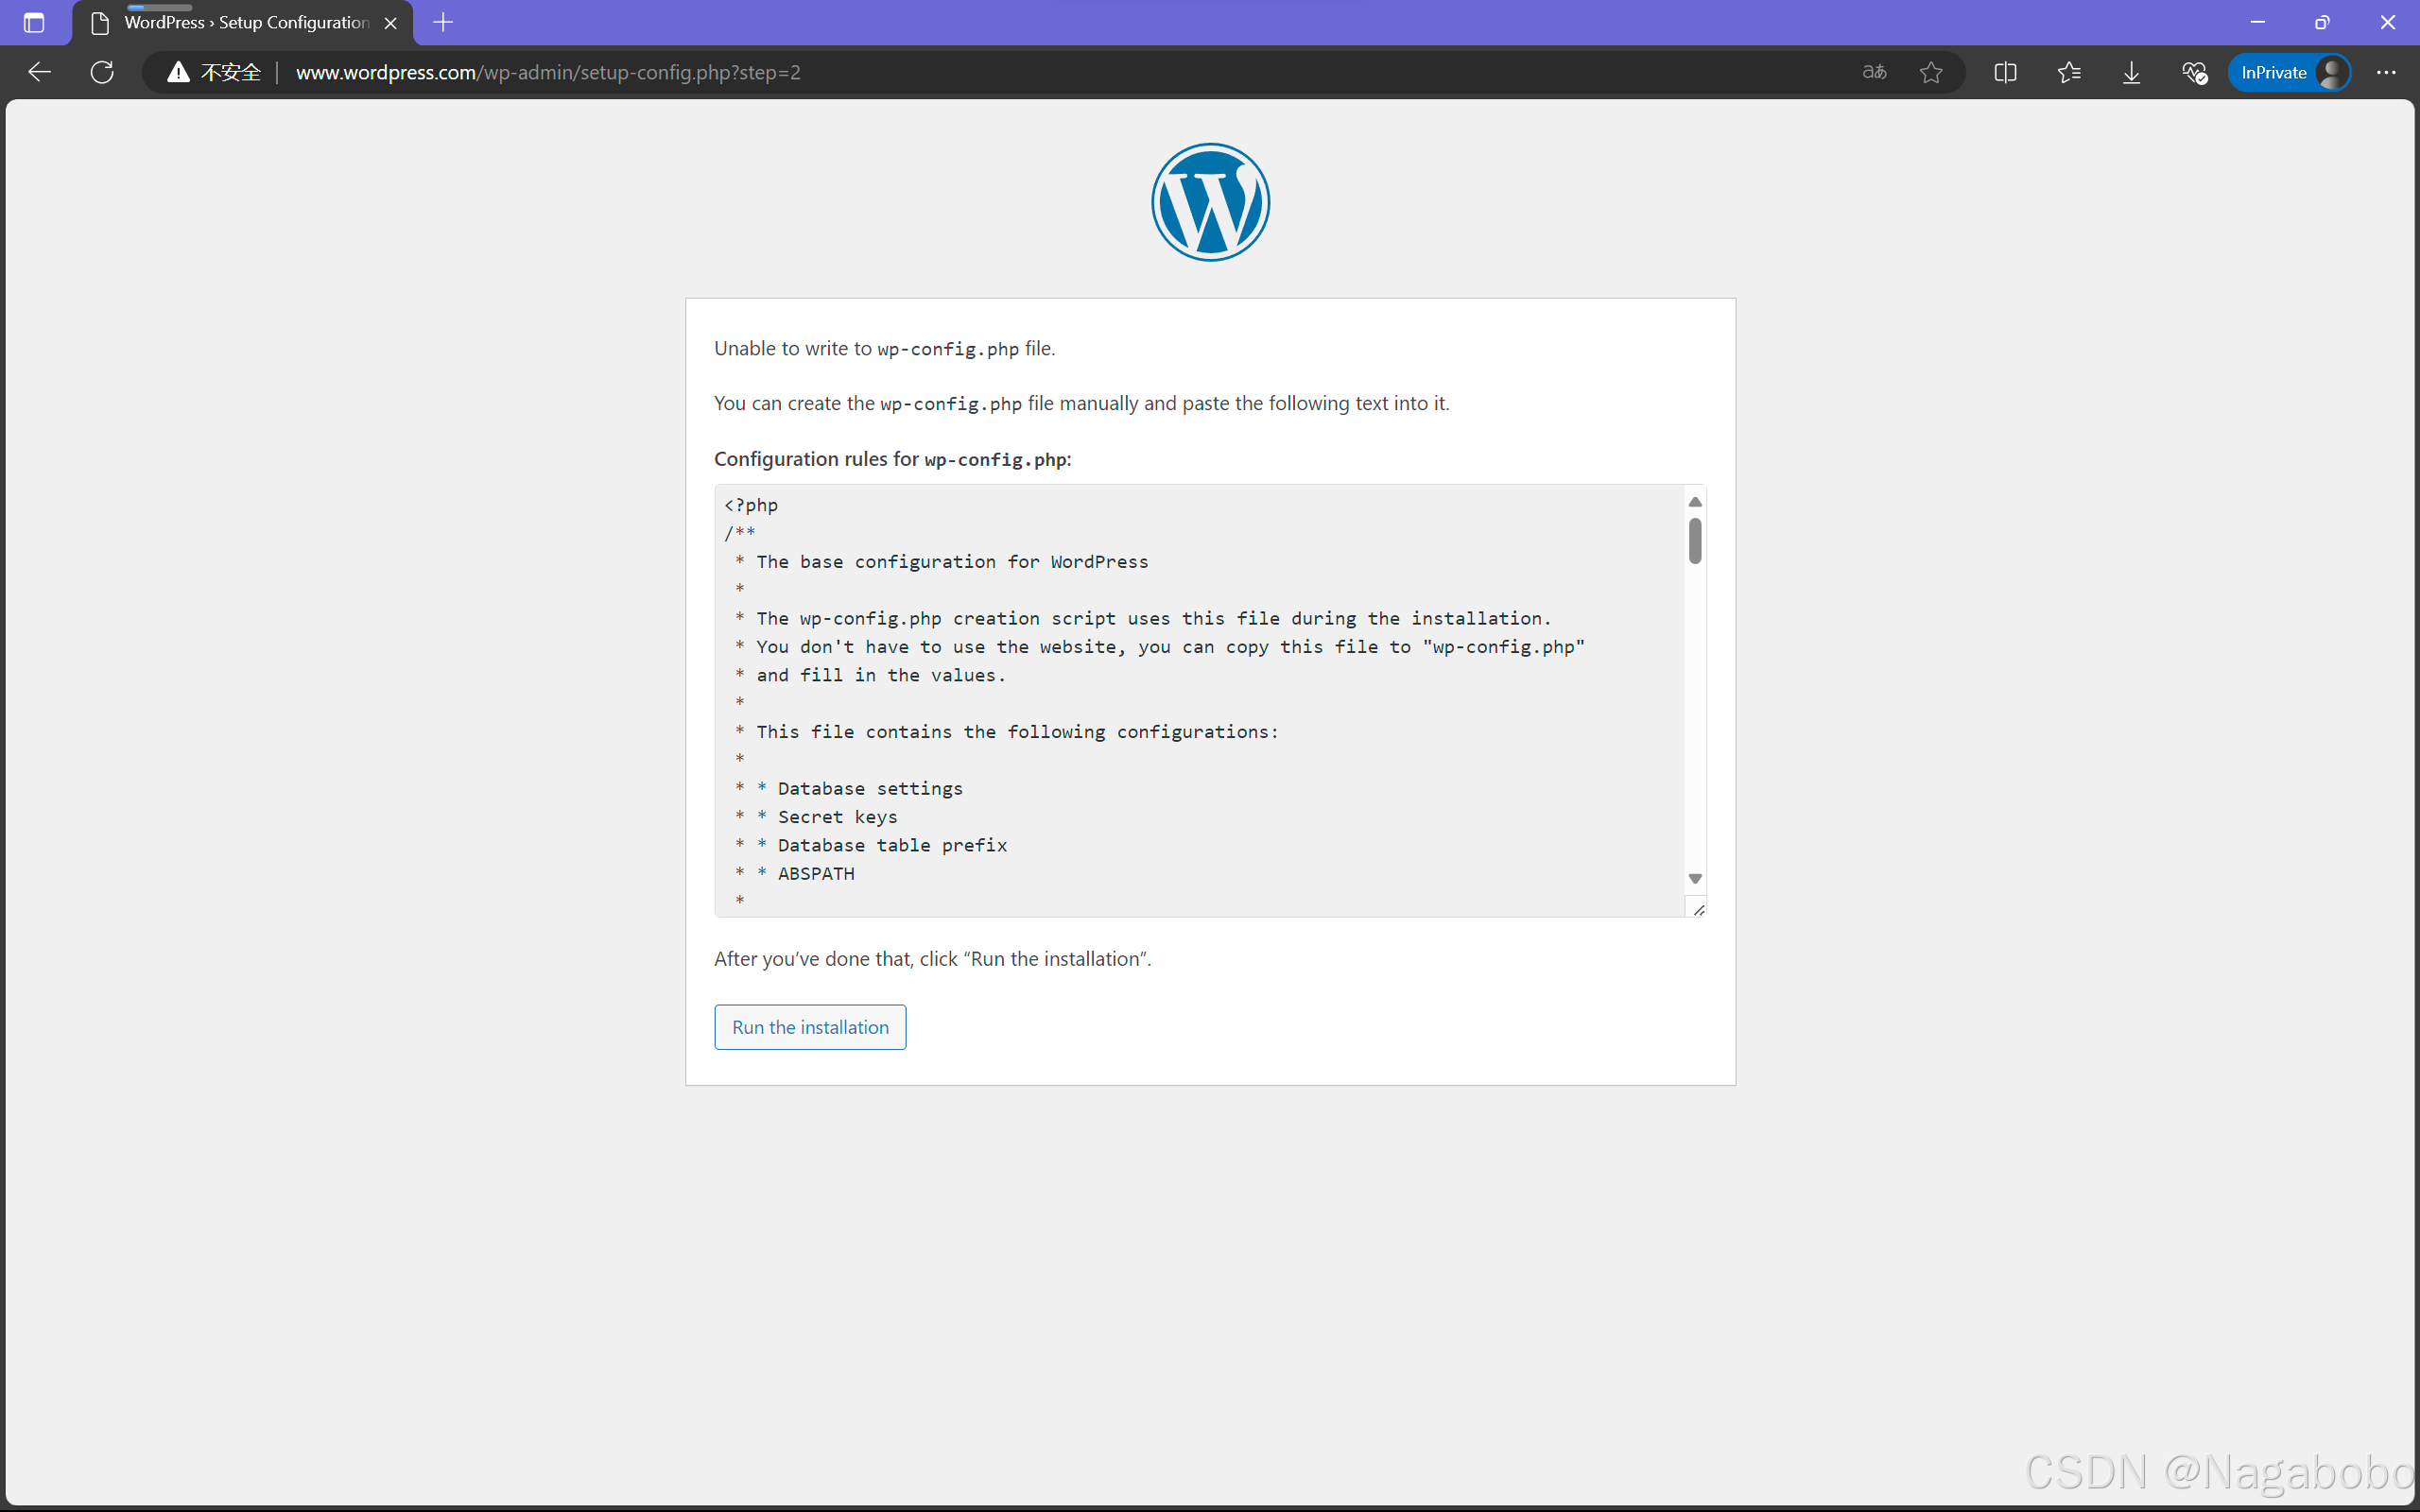Open the favorites list icon
The height and width of the screenshot is (1512, 2420).
[x=2069, y=72]
